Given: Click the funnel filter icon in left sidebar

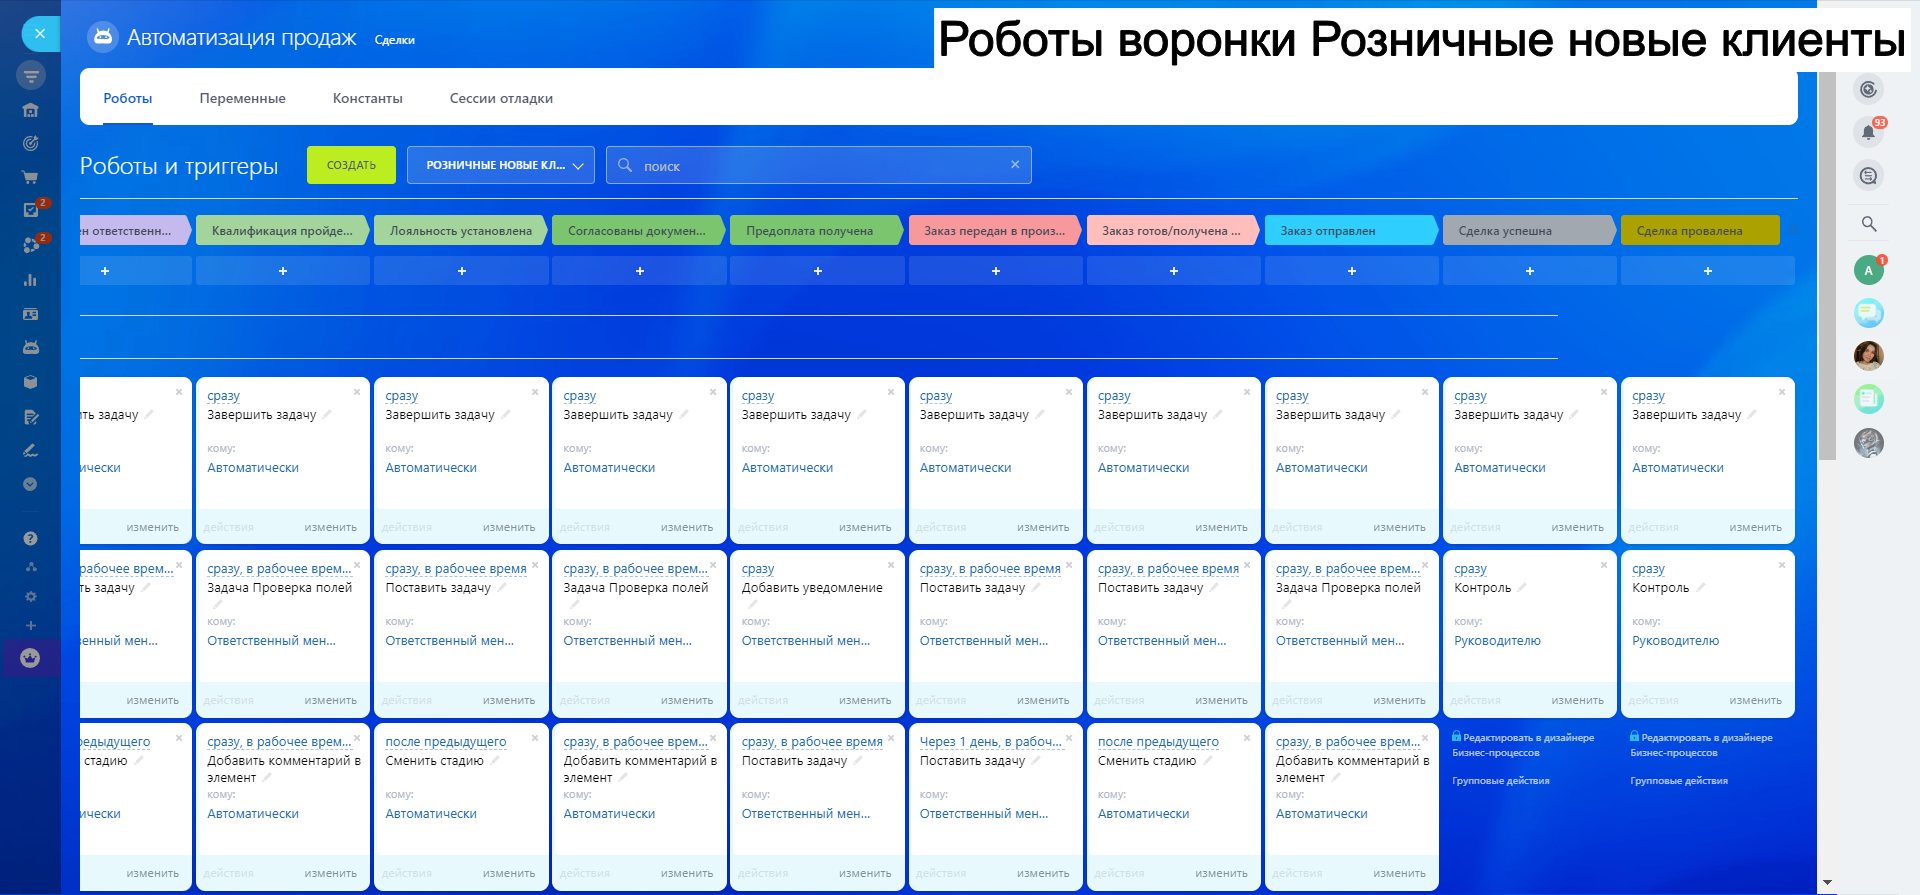Looking at the screenshot, I should click(31, 75).
